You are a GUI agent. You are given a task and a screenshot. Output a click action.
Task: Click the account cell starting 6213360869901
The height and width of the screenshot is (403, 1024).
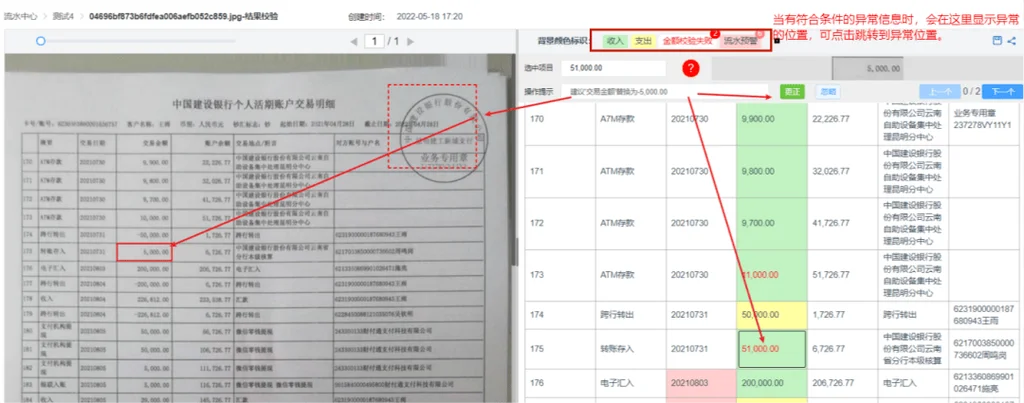tap(983, 383)
